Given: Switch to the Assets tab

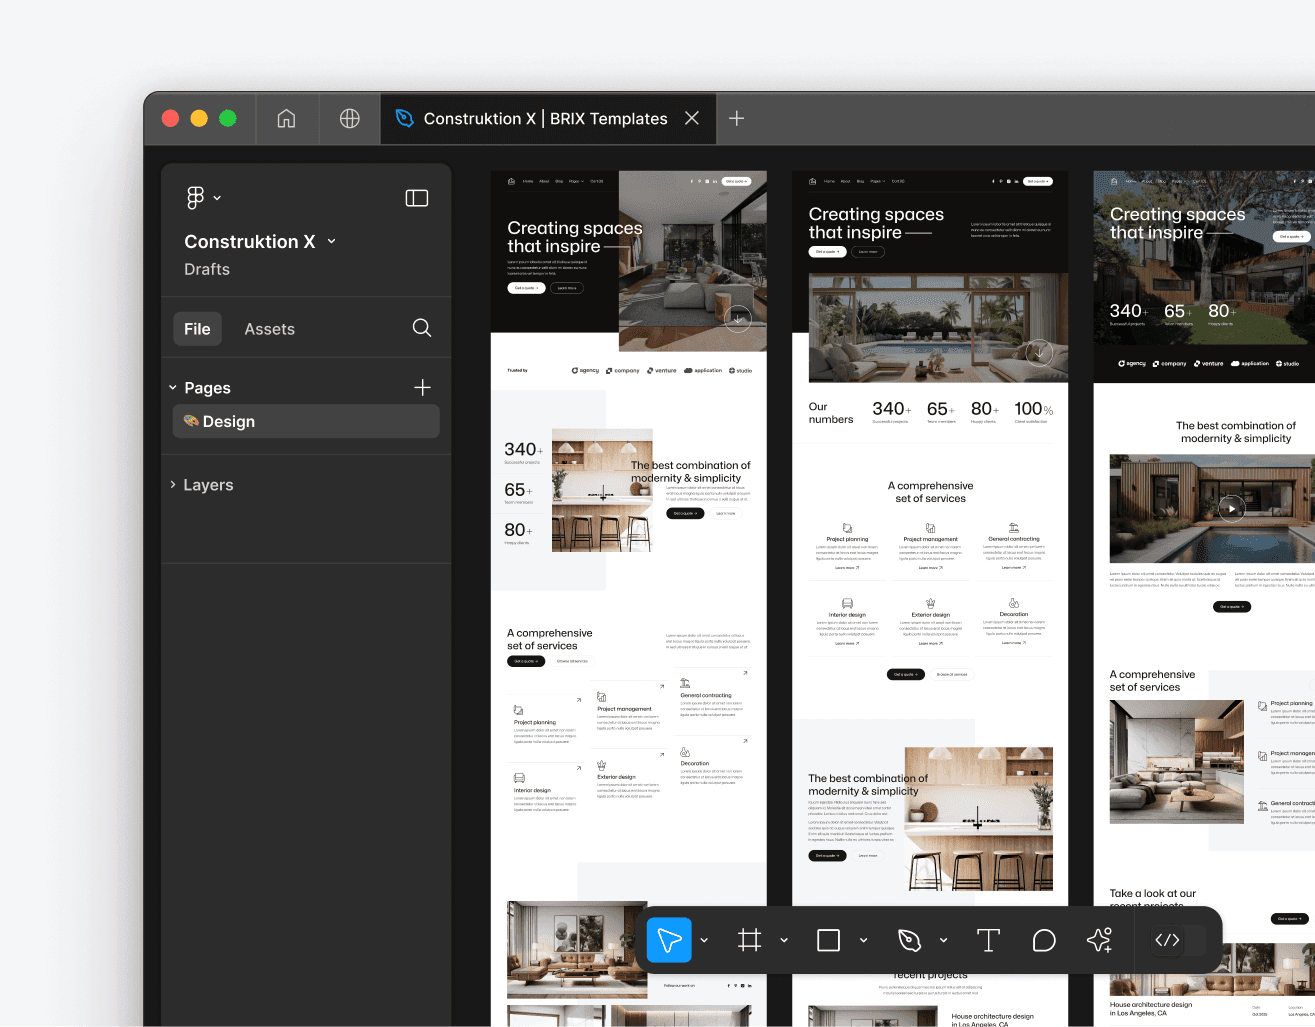Looking at the screenshot, I should click(269, 328).
